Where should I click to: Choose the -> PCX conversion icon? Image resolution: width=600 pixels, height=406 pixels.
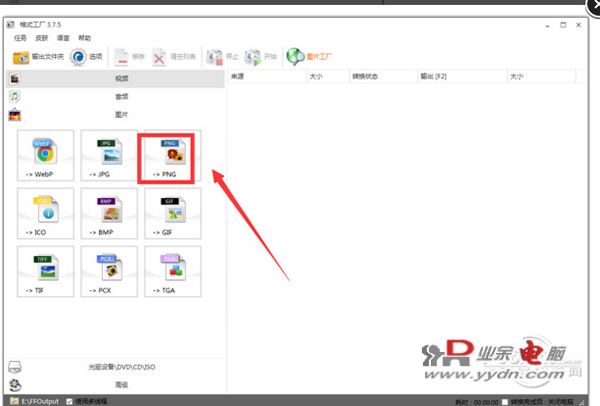click(x=109, y=271)
